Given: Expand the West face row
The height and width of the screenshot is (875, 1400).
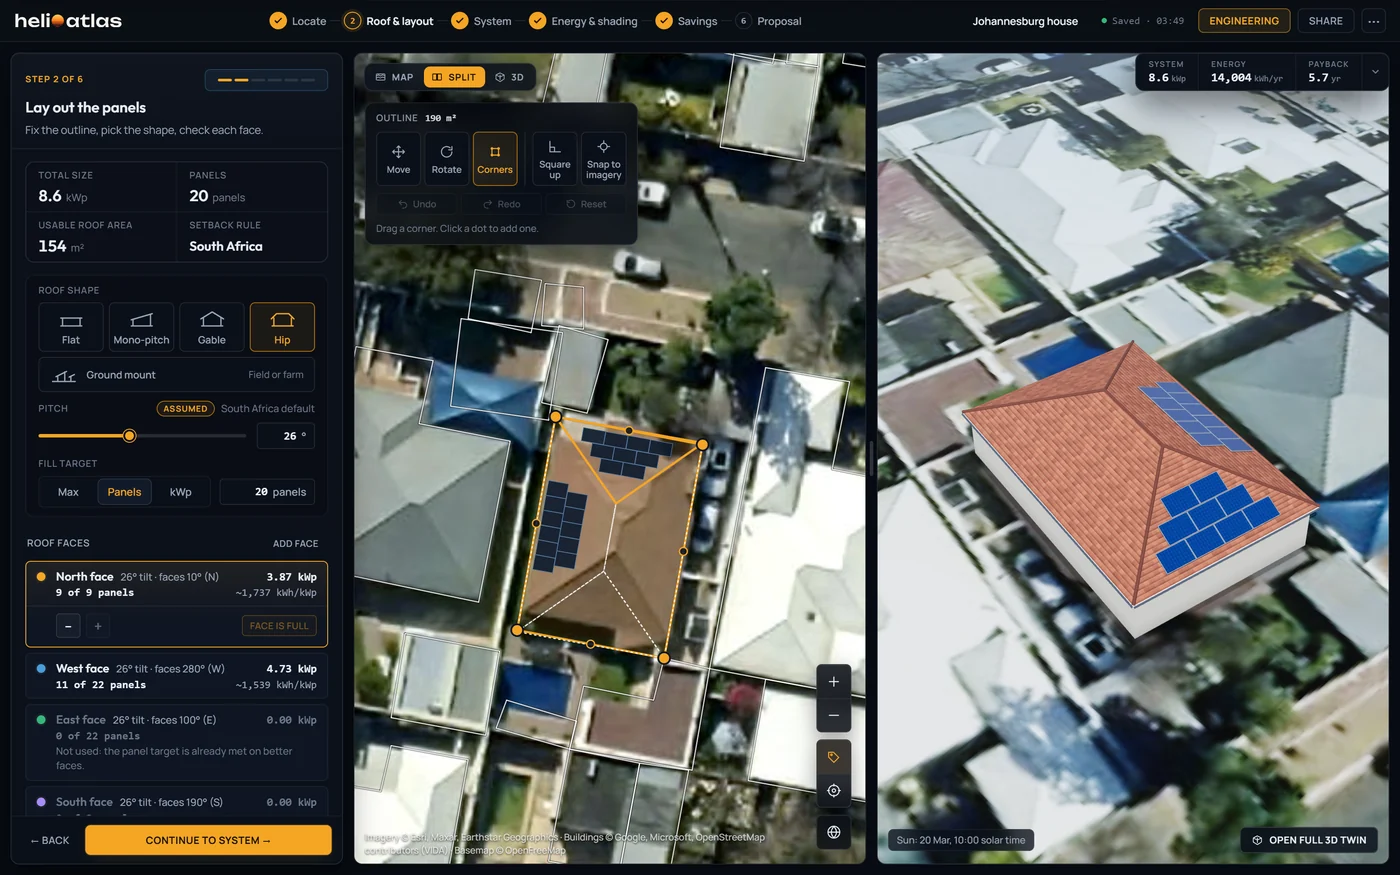Looking at the screenshot, I should pyautogui.click(x=176, y=676).
